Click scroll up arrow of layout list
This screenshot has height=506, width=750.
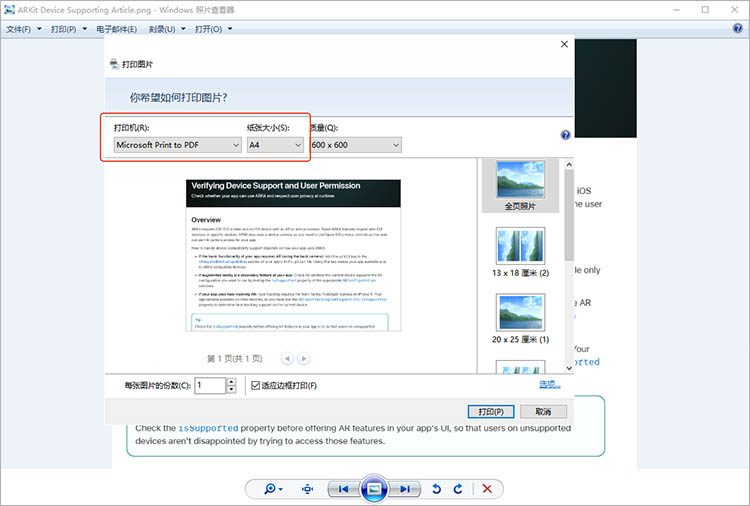coord(569,165)
